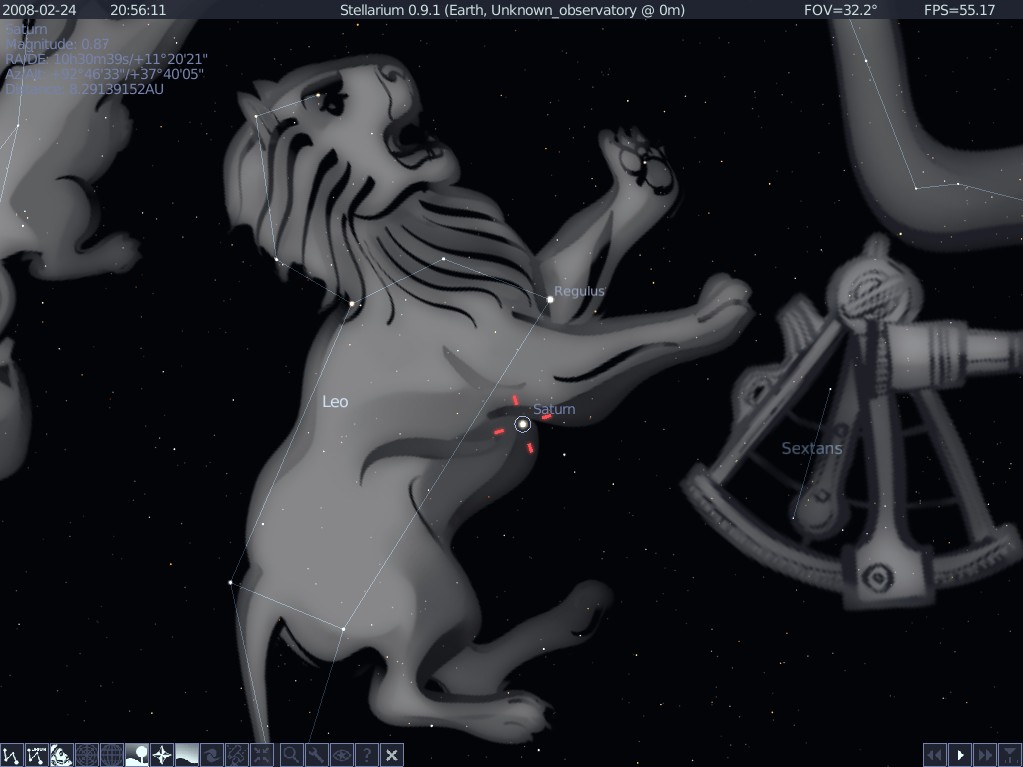Center view on selected object

(x=261, y=755)
